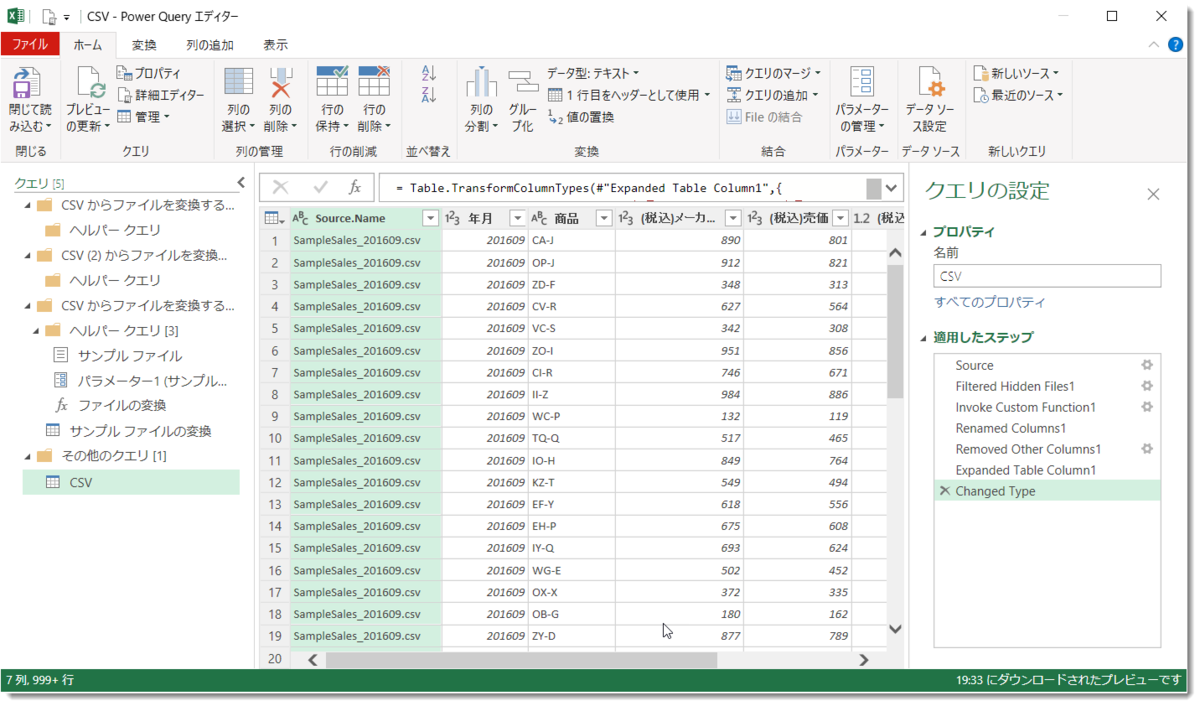Click the Manage Parameters (パラメーターの管理) icon
The image size is (1200, 706).
862,83
